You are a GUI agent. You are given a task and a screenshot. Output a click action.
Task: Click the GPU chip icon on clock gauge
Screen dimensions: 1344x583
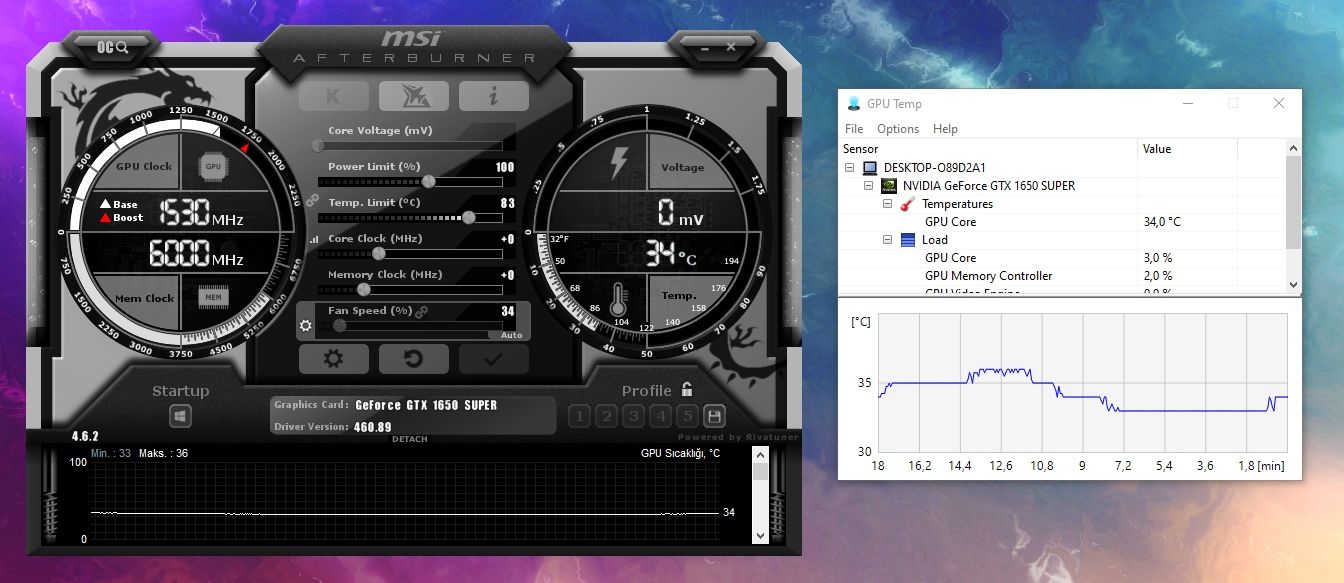point(213,166)
